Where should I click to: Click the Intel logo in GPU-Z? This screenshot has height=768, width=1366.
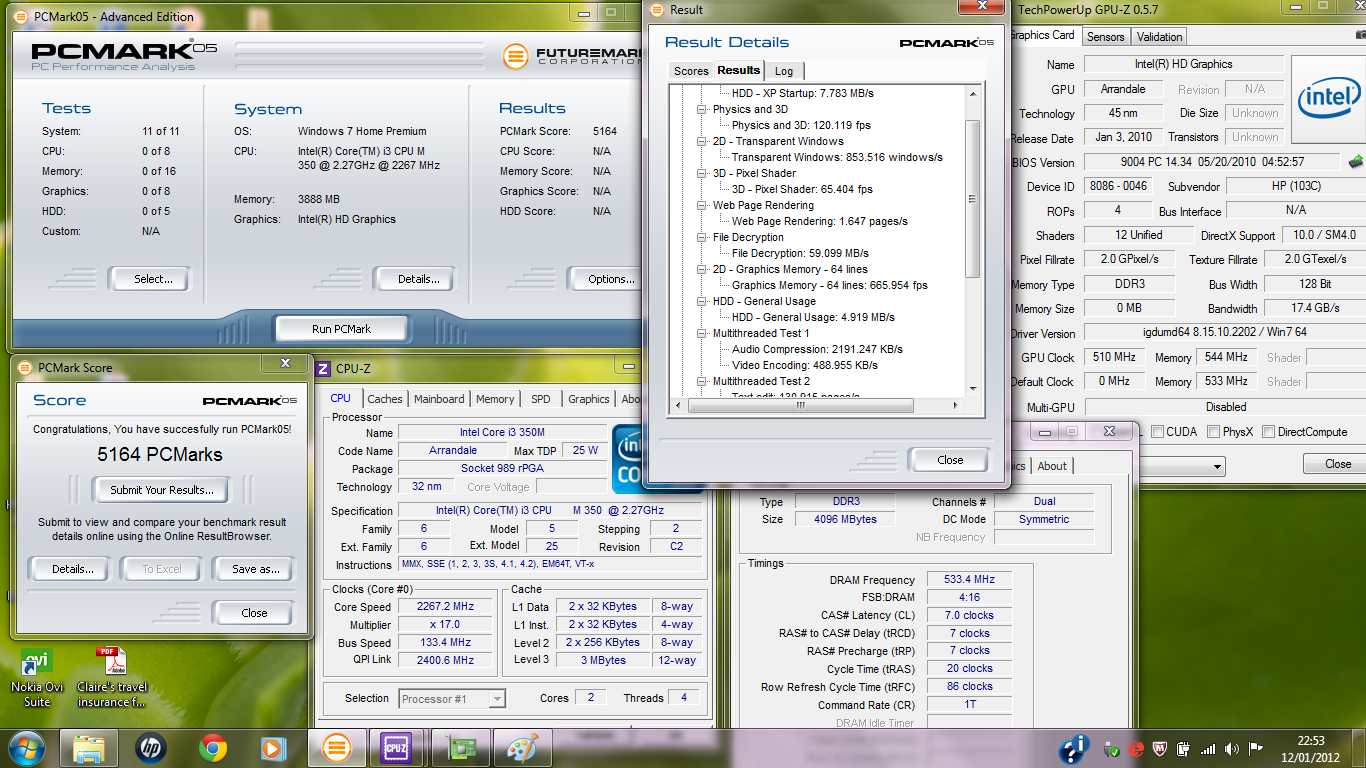point(1328,98)
